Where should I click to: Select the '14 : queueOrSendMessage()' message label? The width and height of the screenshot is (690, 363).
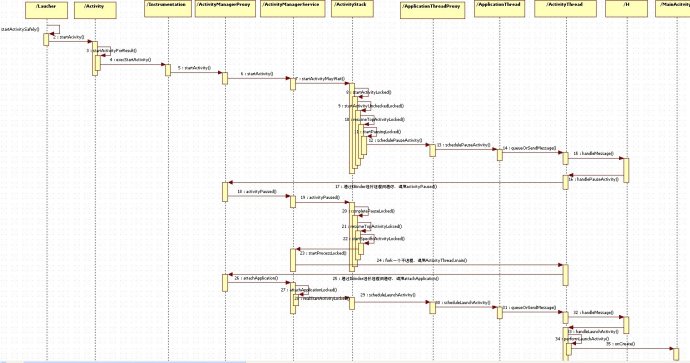tap(529, 148)
